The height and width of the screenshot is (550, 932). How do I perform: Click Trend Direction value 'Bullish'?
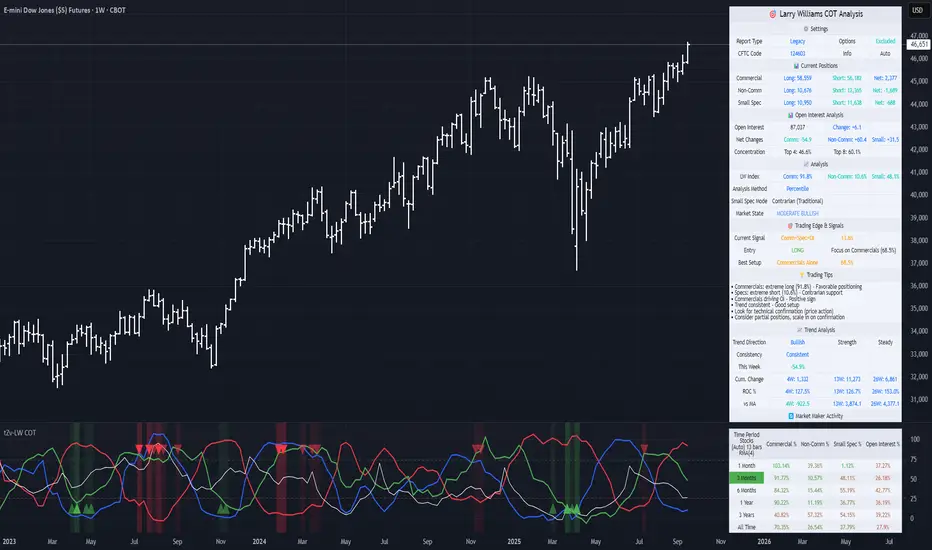pos(797,342)
